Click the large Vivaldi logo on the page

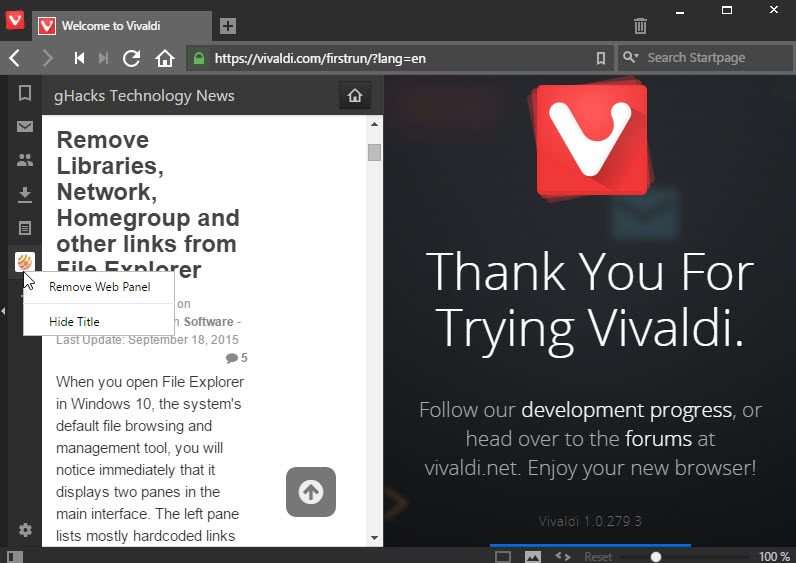[x=591, y=141]
